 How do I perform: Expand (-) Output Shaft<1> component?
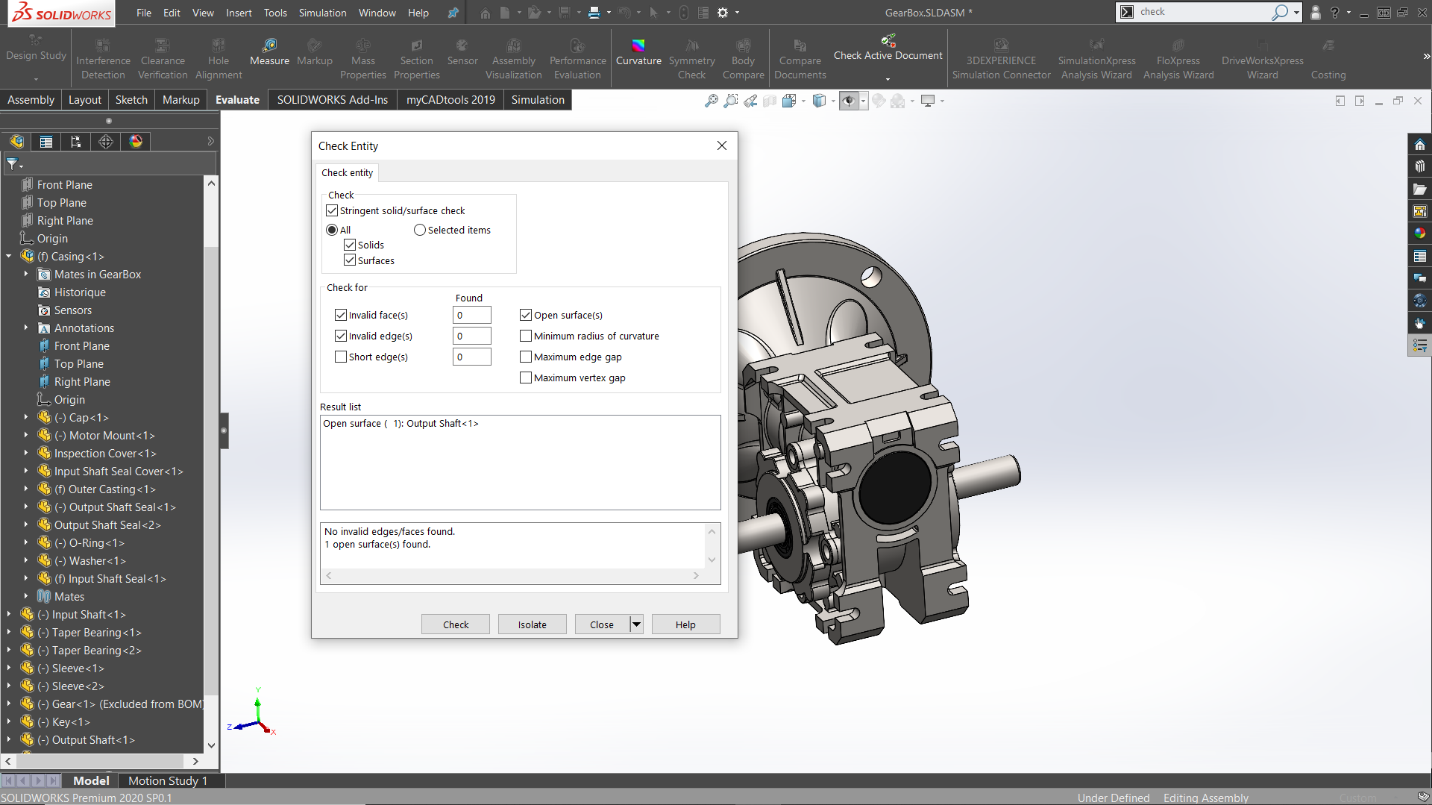[9, 740]
